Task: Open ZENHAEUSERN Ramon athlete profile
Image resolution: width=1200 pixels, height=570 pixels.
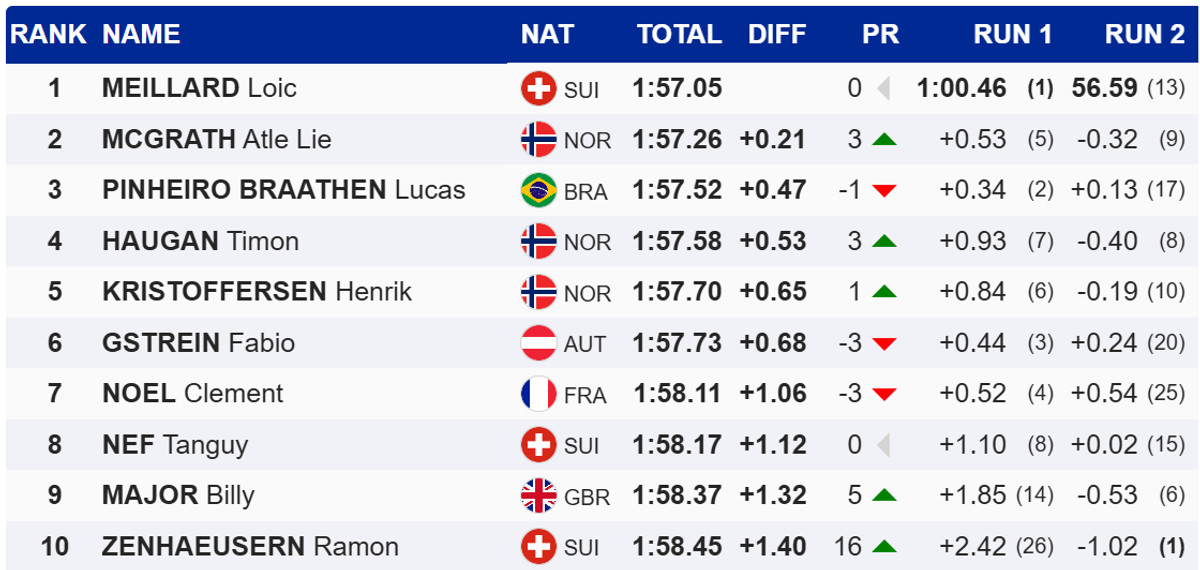Action: coord(250,547)
